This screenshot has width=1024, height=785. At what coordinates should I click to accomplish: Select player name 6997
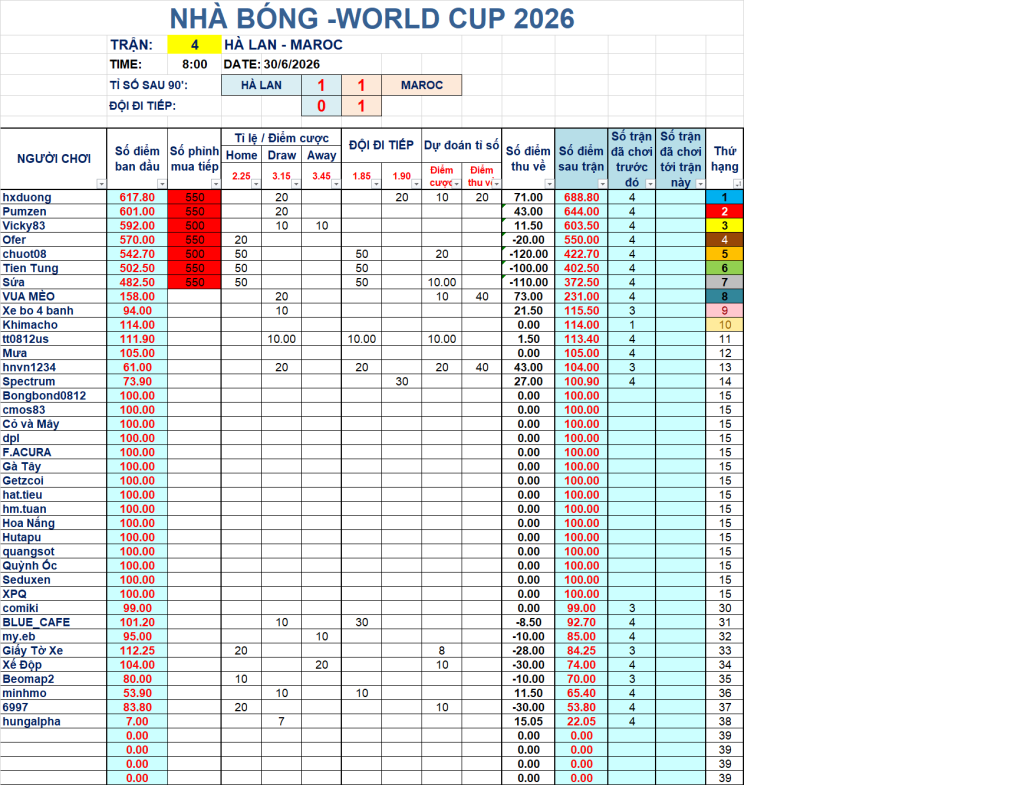click(x=15, y=708)
